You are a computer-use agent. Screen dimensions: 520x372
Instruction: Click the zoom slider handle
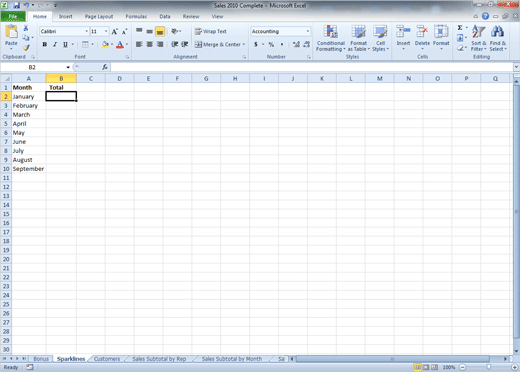(x=489, y=367)
